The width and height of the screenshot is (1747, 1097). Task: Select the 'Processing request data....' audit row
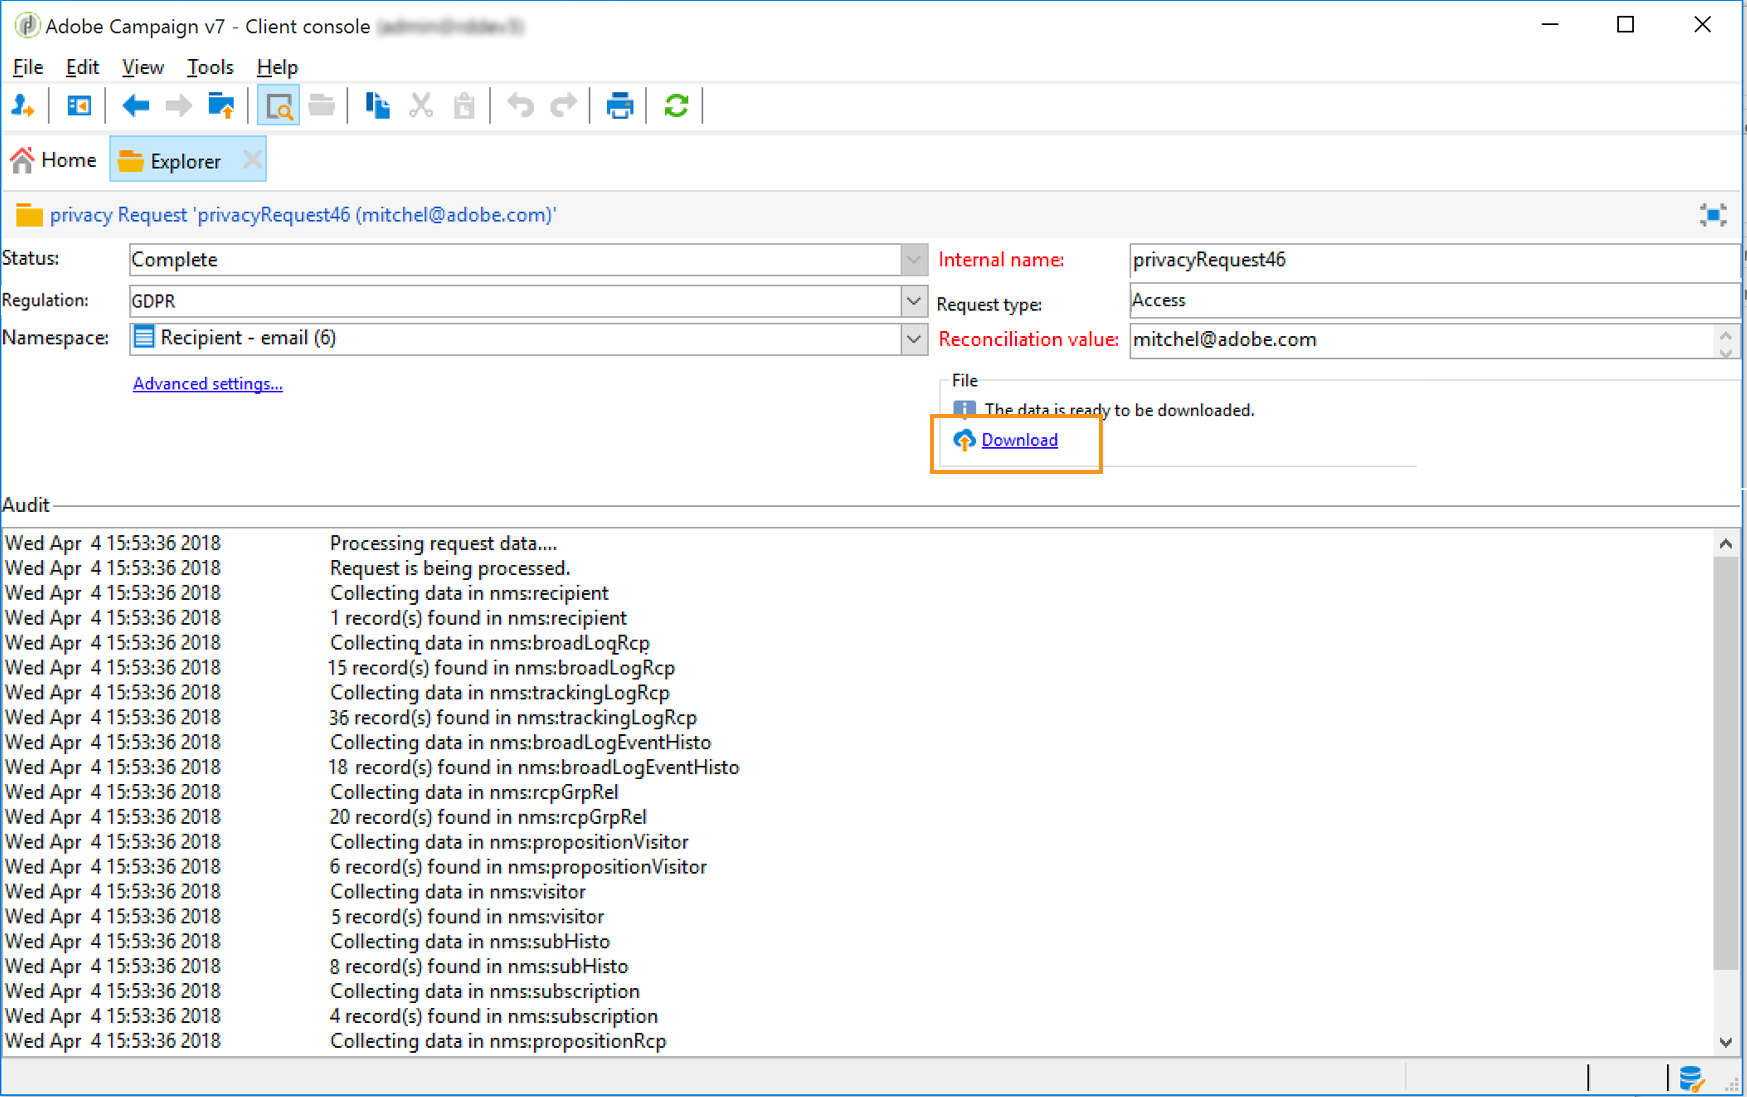[857, 543]
